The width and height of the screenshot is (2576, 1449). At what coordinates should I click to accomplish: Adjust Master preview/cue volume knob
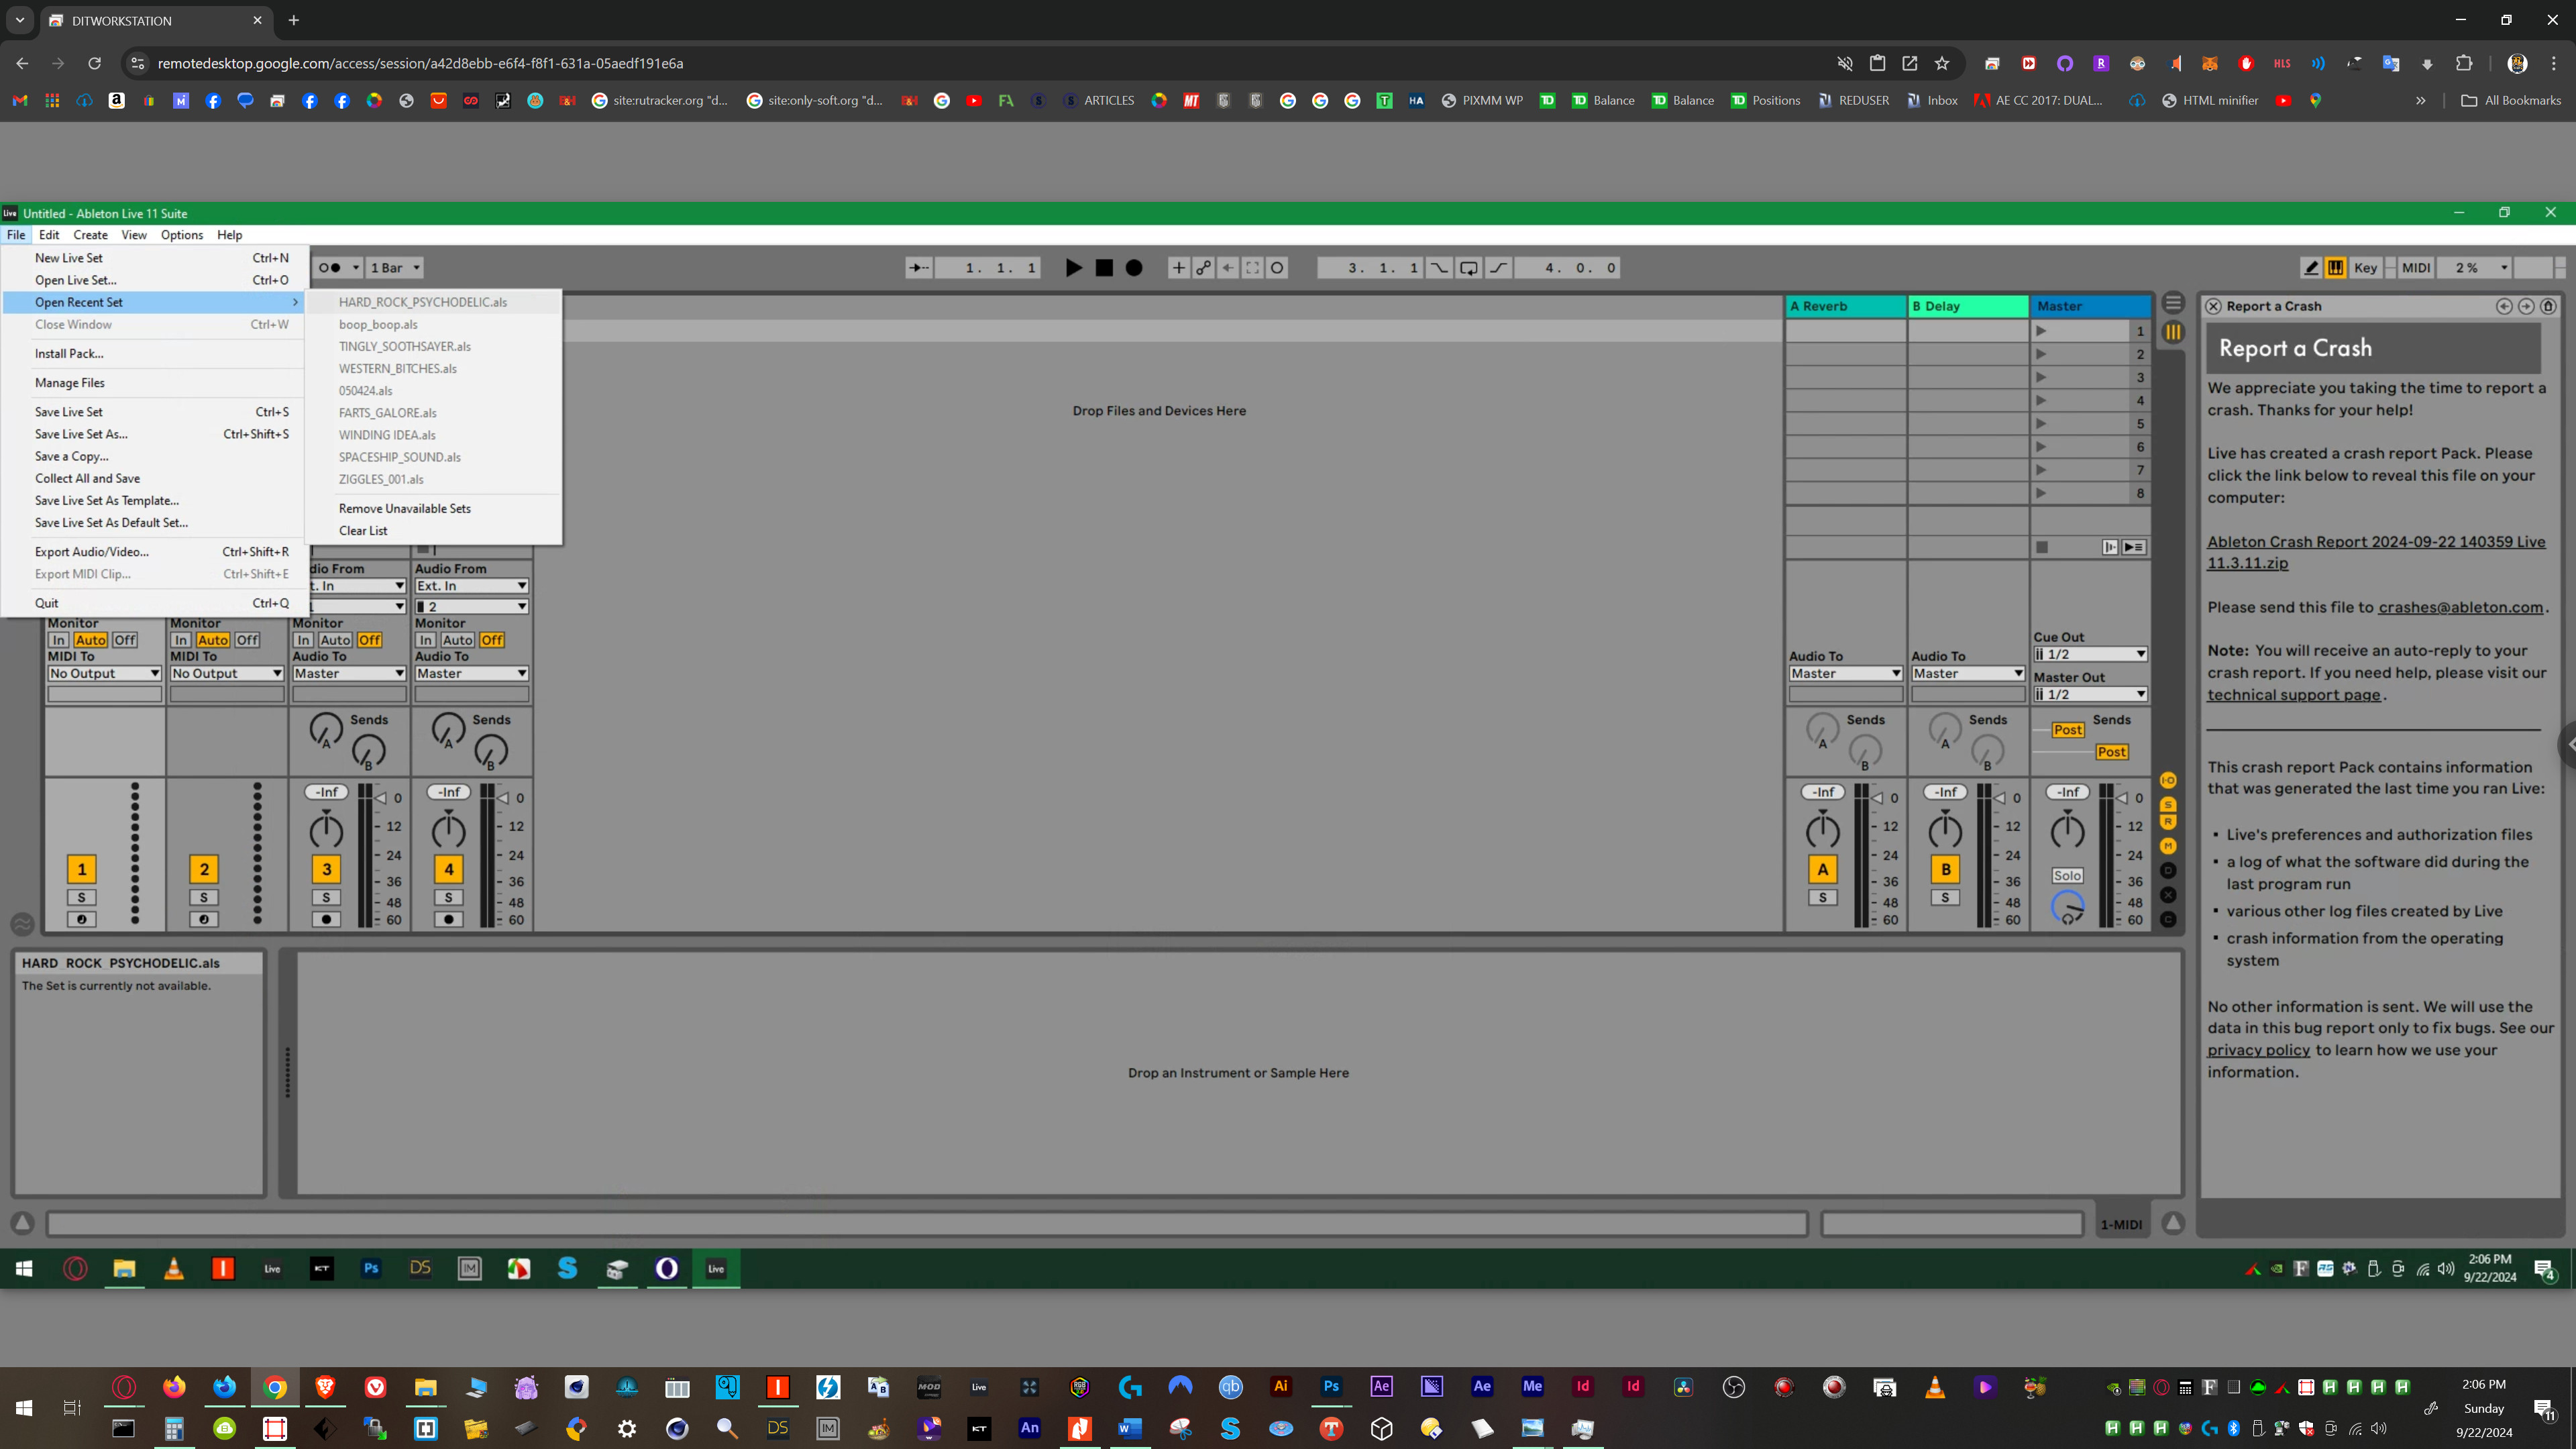click(x=2067, y=908)
